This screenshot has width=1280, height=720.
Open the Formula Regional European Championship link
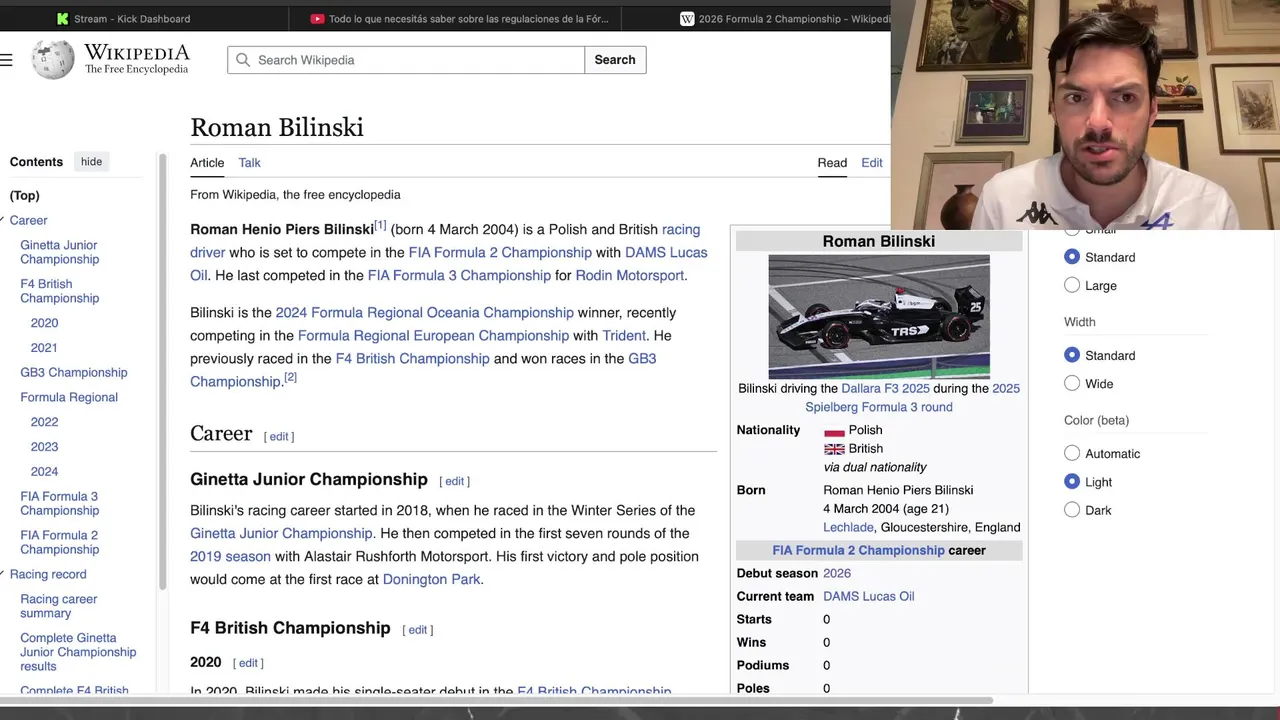click(x=433, y=335)
